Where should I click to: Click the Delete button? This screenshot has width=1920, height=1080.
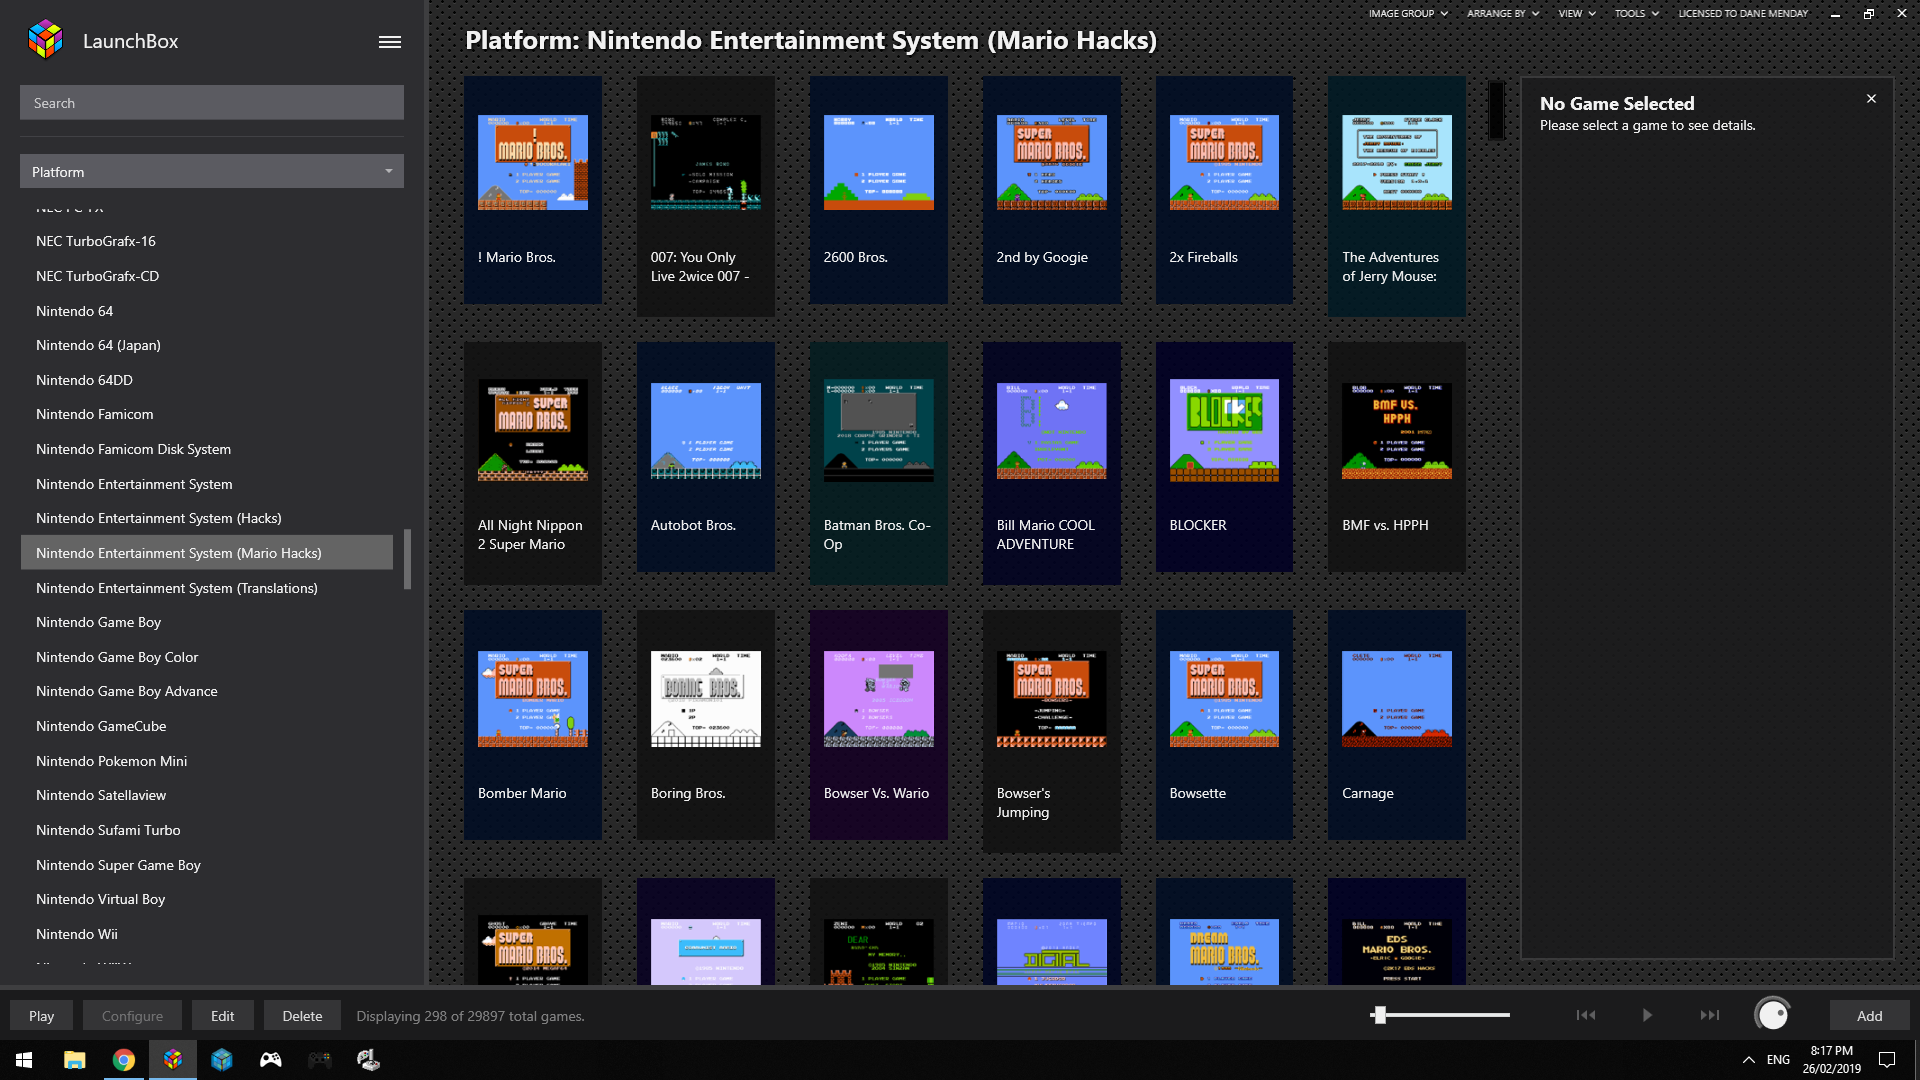tap(302, 1016)
